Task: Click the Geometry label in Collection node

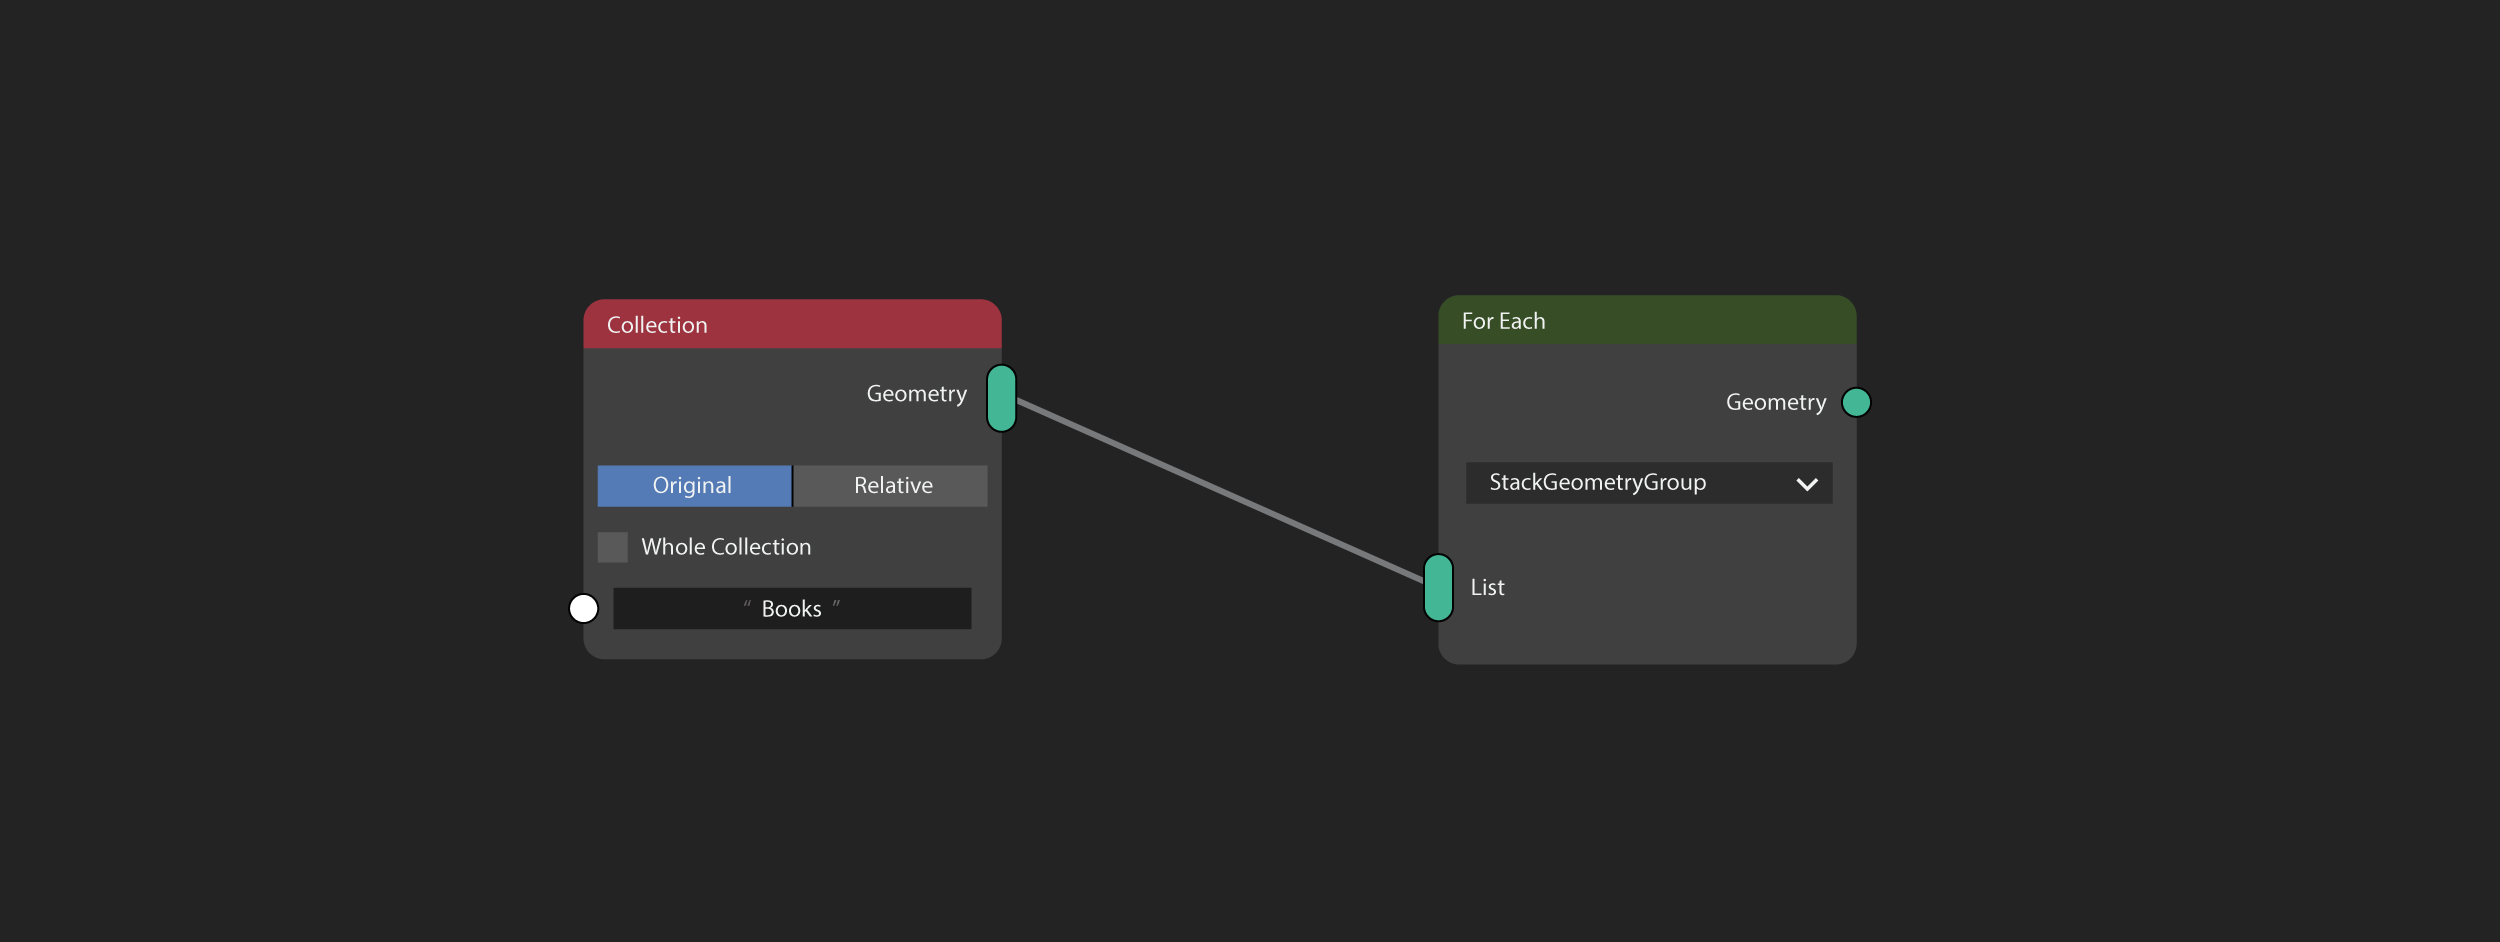Action: [916, 394]
